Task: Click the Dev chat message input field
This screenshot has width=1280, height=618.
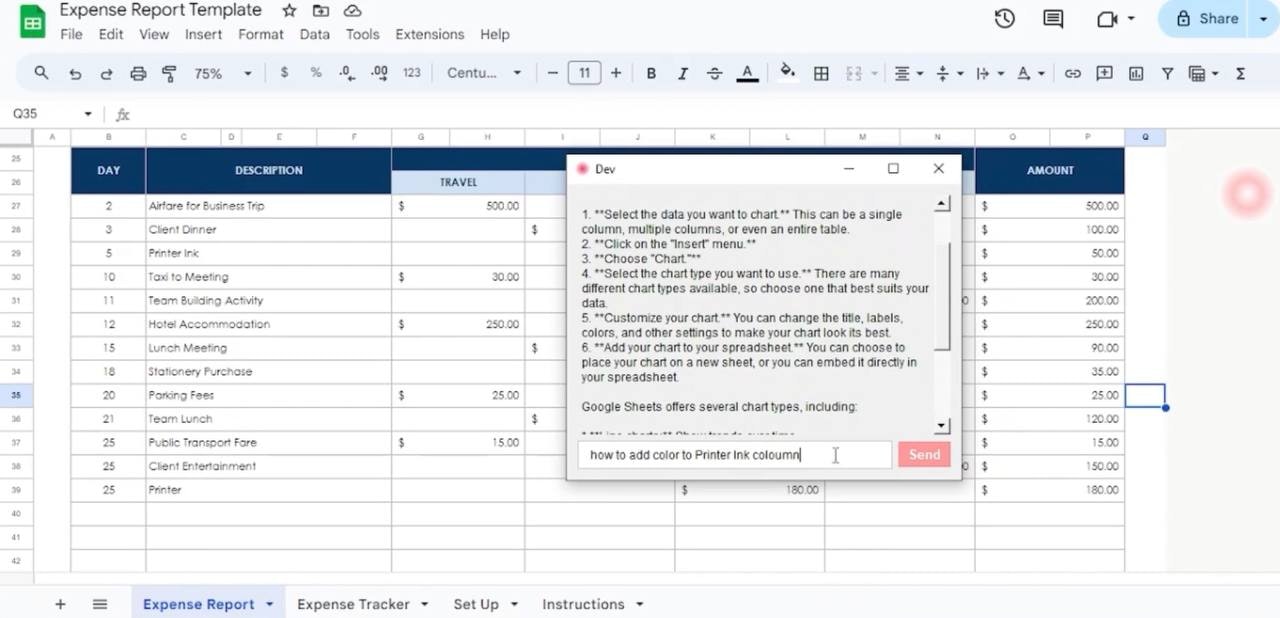Action: [735, 455]
